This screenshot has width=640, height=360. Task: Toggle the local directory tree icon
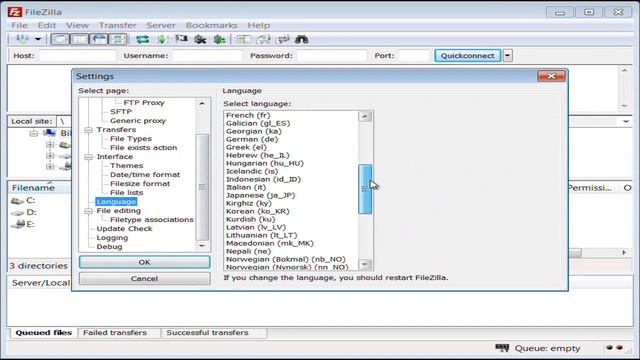point(79,39)
